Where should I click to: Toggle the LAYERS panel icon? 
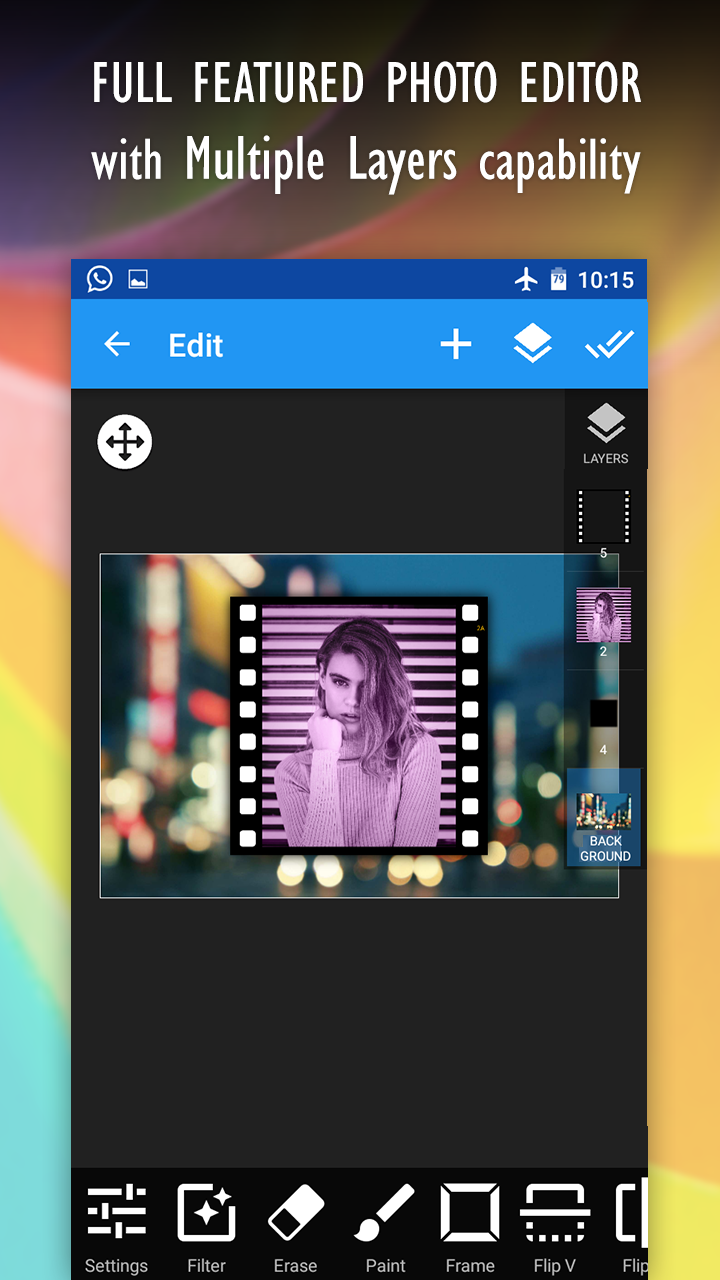pos(606,434)
